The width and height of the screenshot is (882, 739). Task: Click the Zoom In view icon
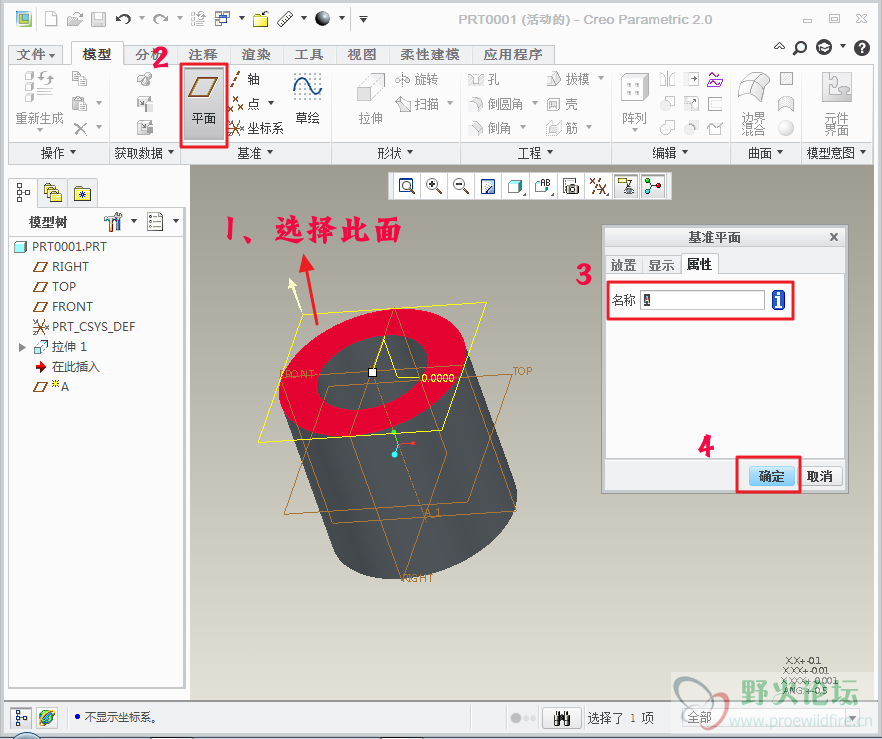click(434, 186)
